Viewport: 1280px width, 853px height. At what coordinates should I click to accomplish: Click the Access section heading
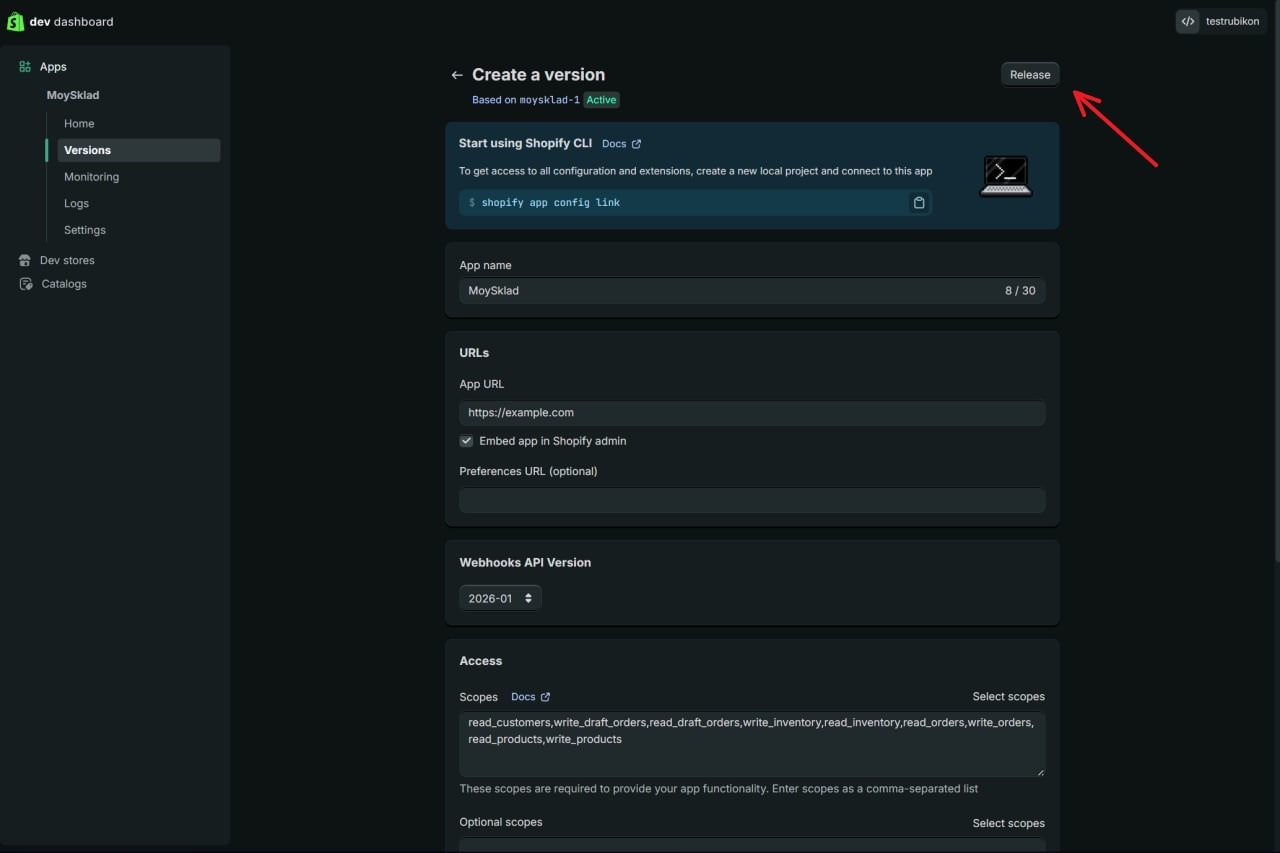[481, 661]
